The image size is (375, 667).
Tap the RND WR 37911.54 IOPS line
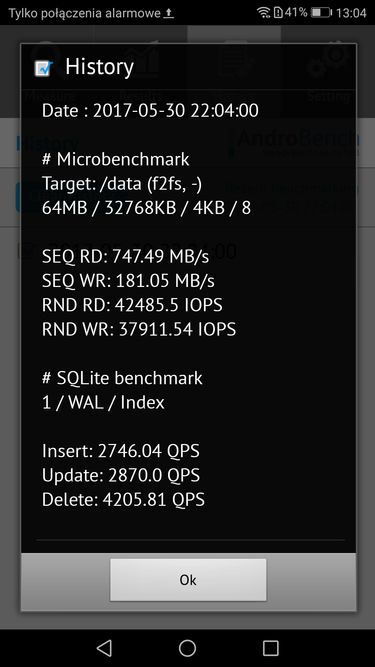[139, 329]
